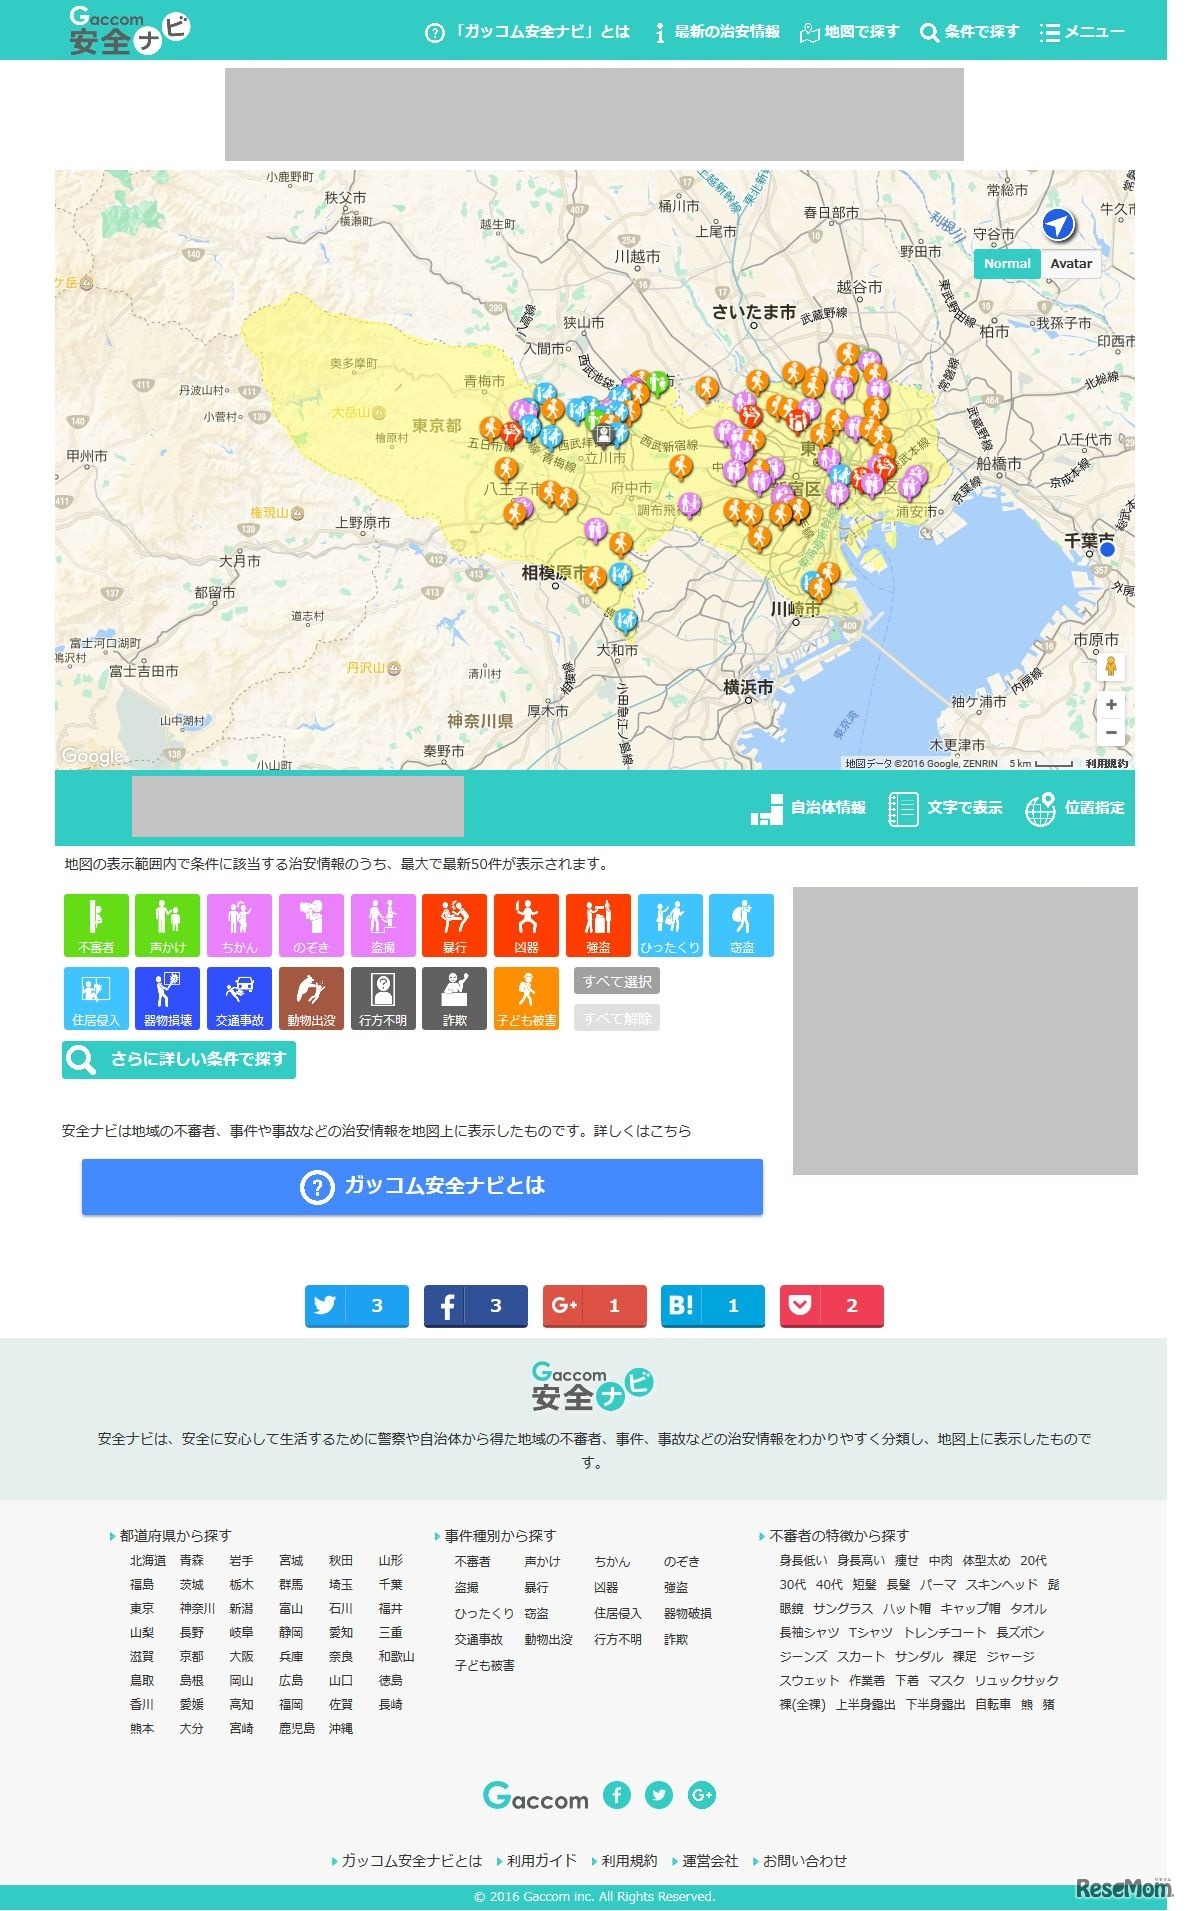Open footer Twitter circle icon
The height and width of the screenshot is (1911, 1187).
point(659,1796)
